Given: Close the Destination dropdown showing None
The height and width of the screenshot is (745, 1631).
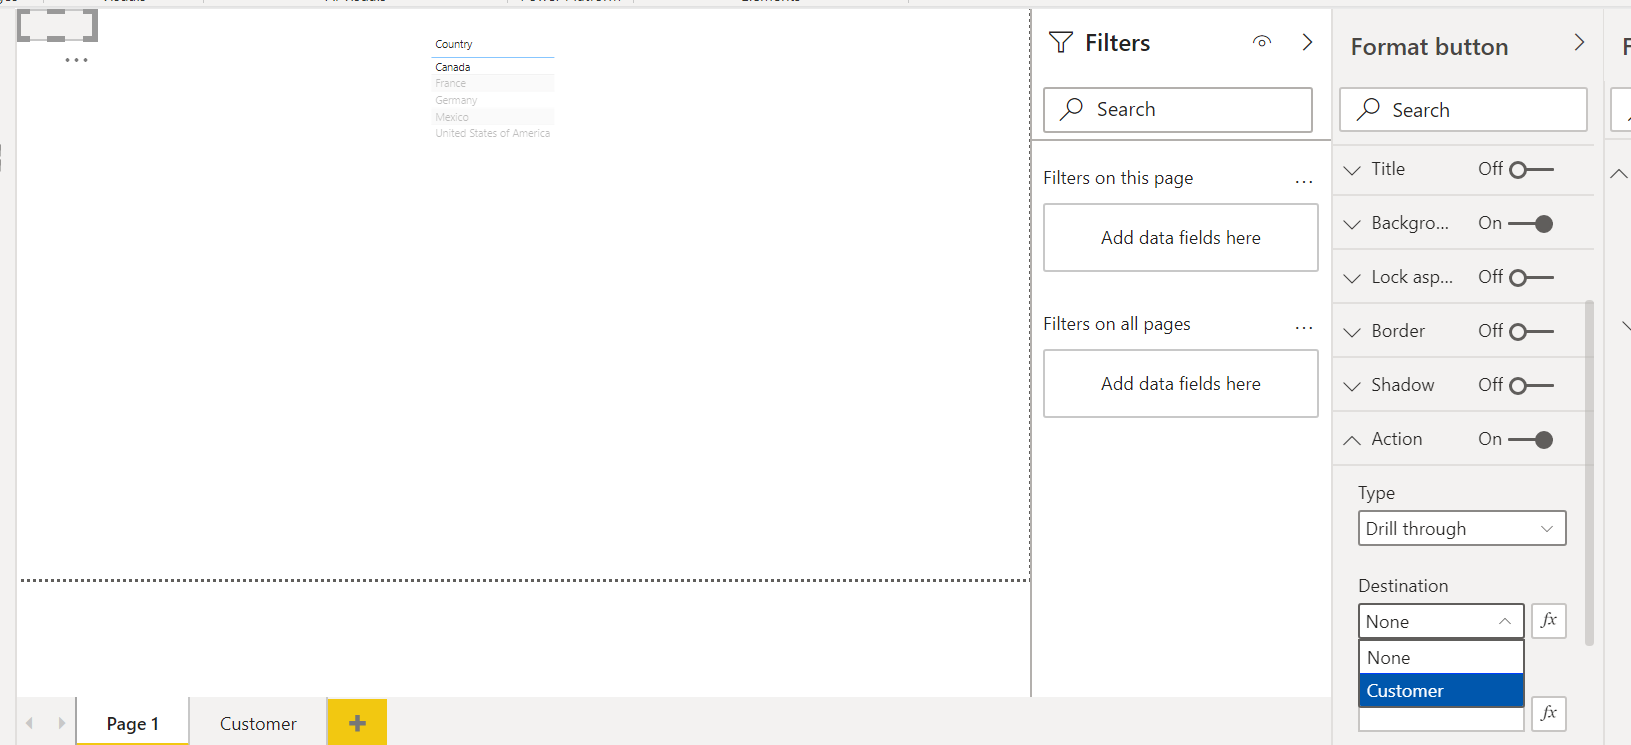Looking at the screenshot, I should click(x=1441, y=621).
